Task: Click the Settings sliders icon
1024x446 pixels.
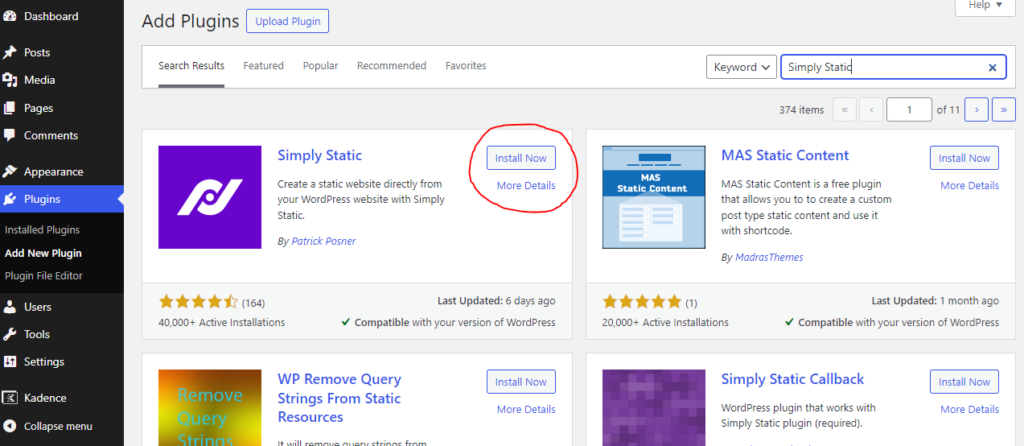Action: [x=9, y=361]
